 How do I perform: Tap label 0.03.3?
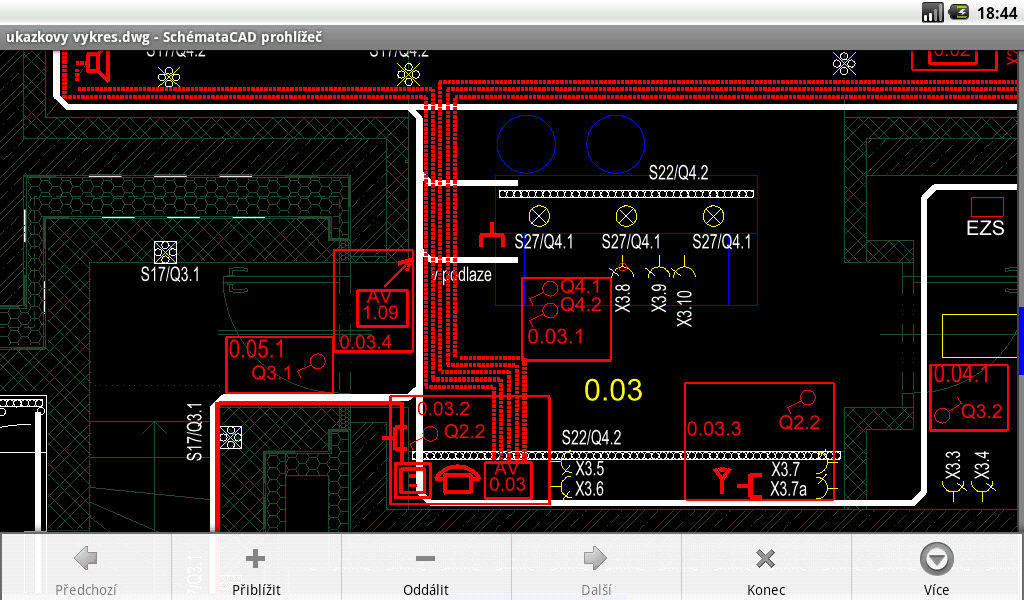(714, 429)
